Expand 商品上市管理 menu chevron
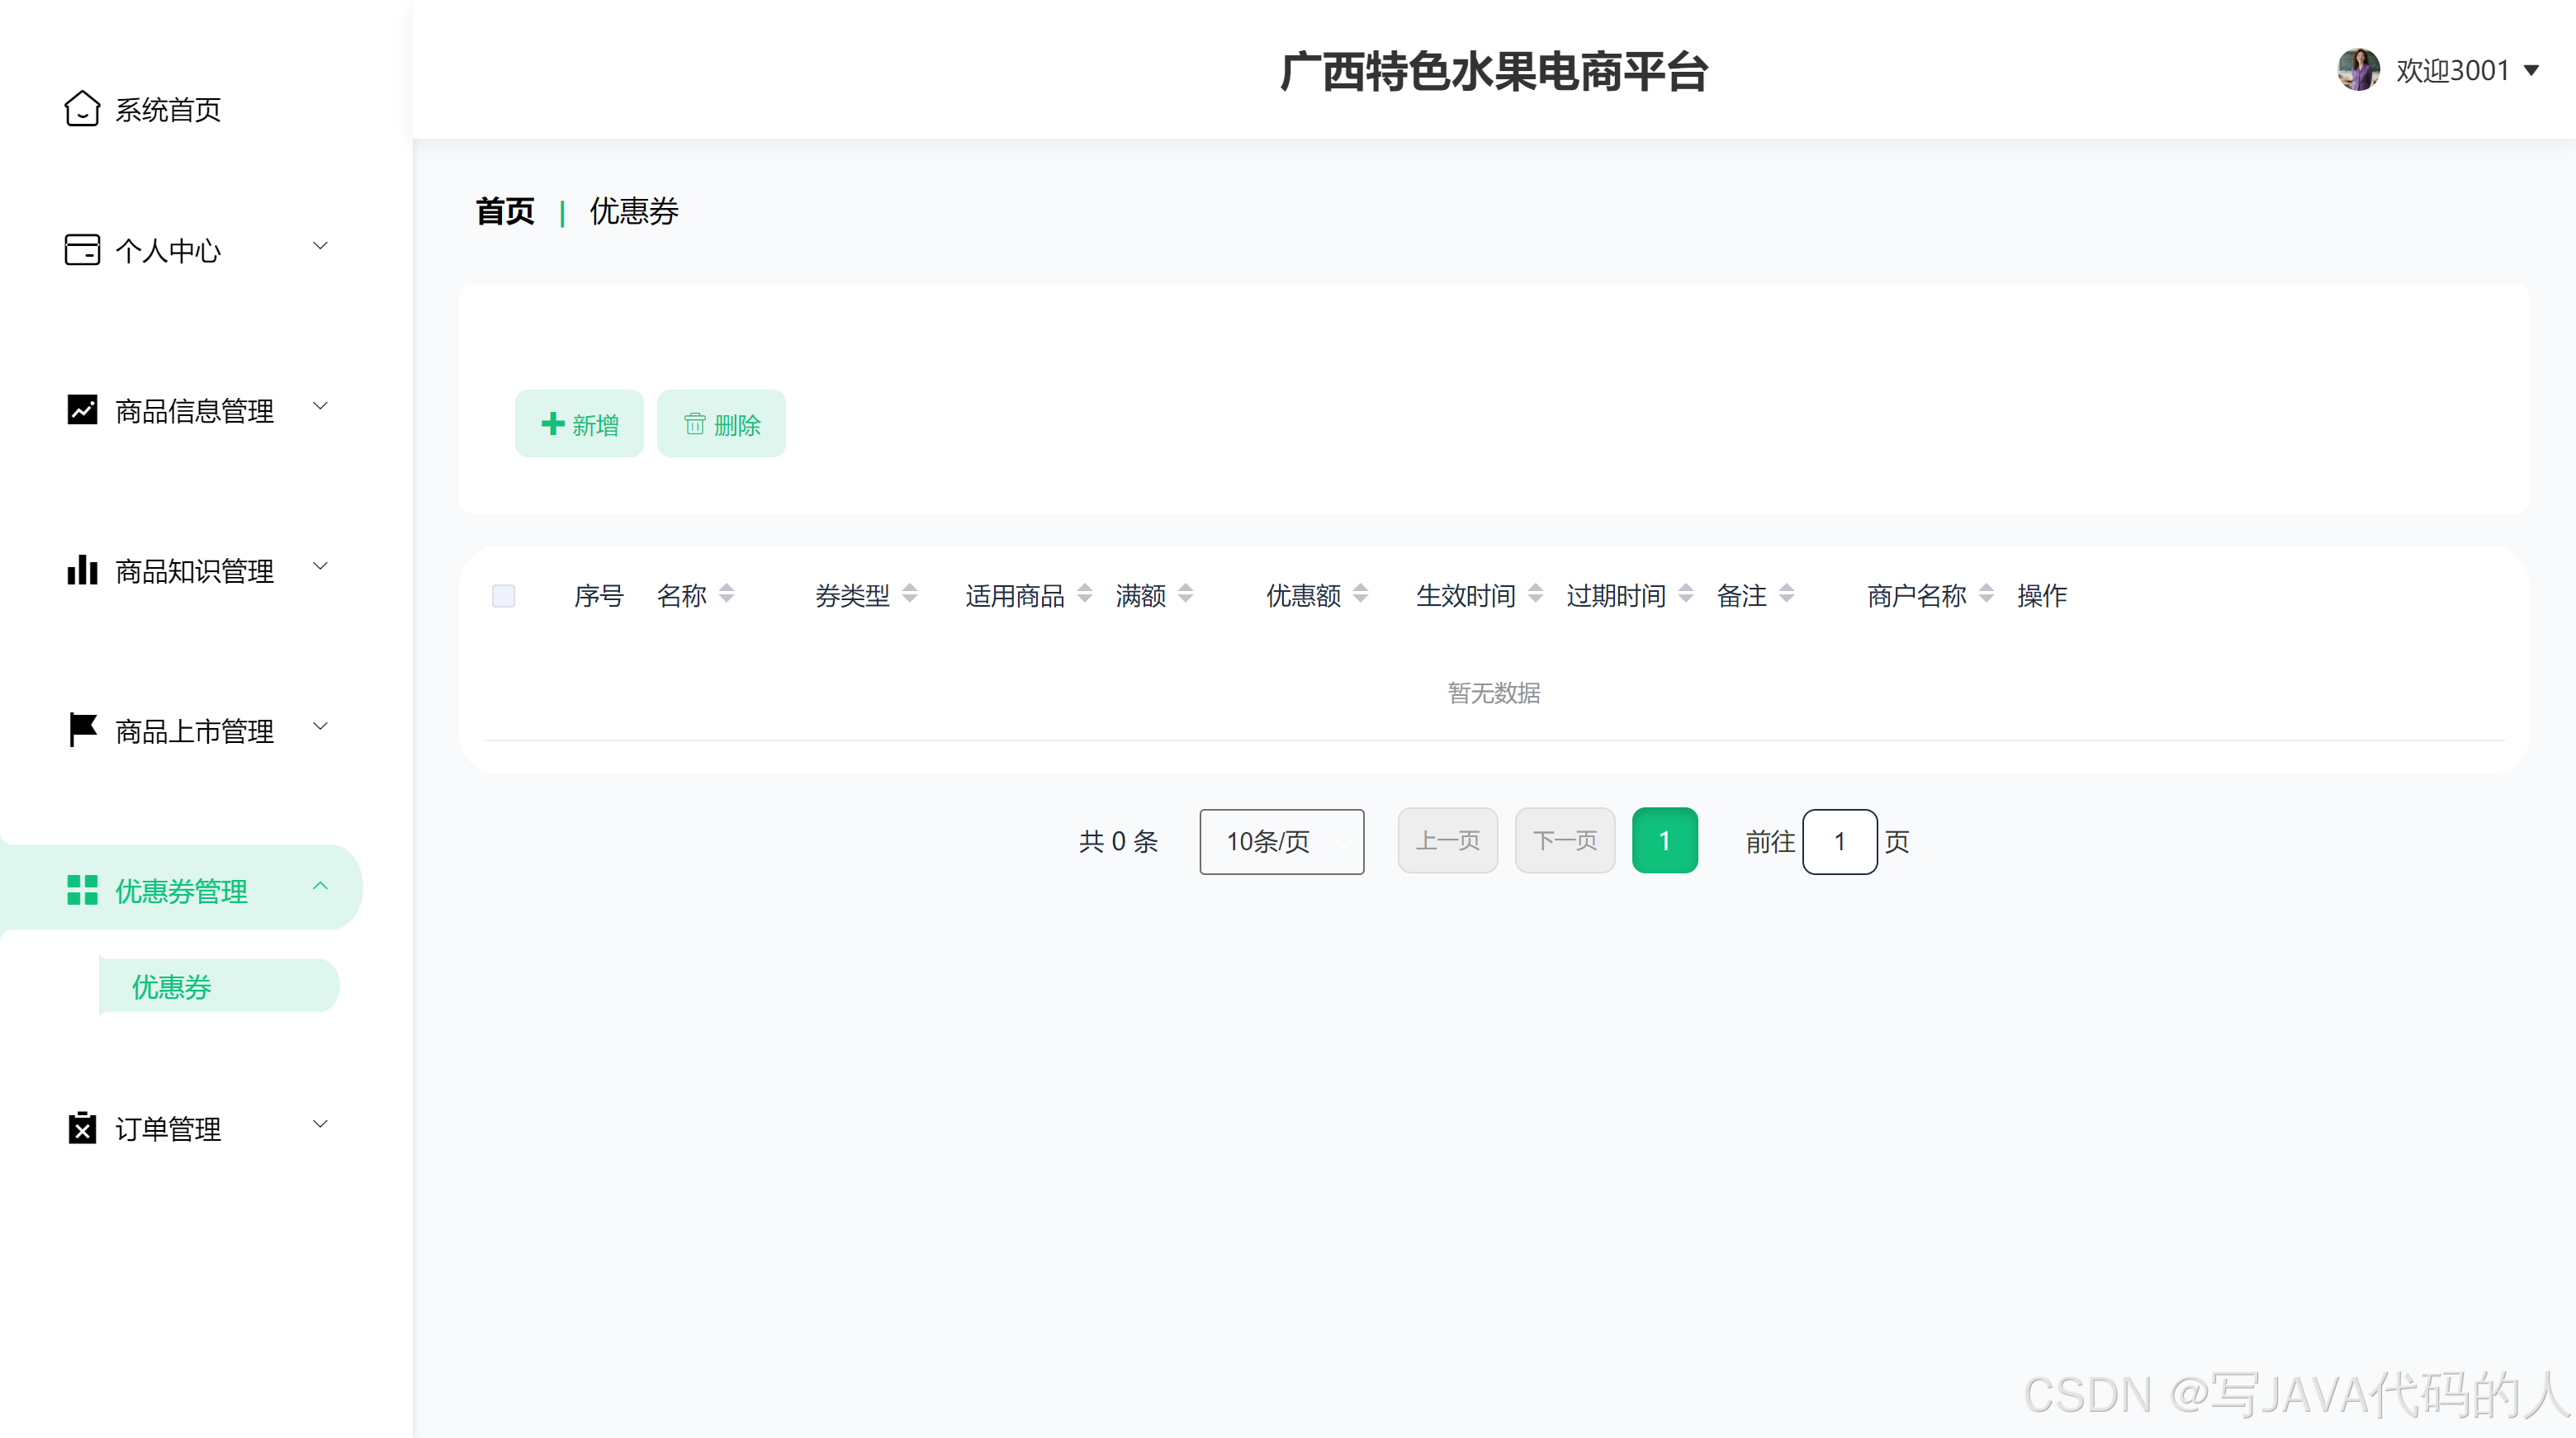This screenshot has width=2576, height=1438. [320, 726]
